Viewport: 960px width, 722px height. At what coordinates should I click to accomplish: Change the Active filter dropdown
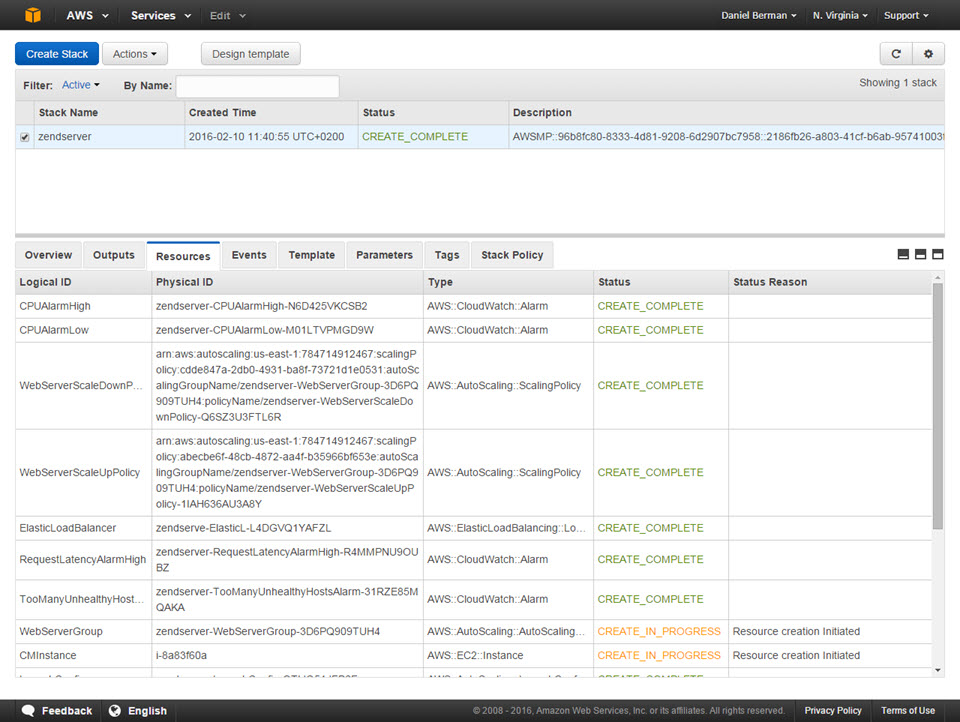tap(80, 85)
